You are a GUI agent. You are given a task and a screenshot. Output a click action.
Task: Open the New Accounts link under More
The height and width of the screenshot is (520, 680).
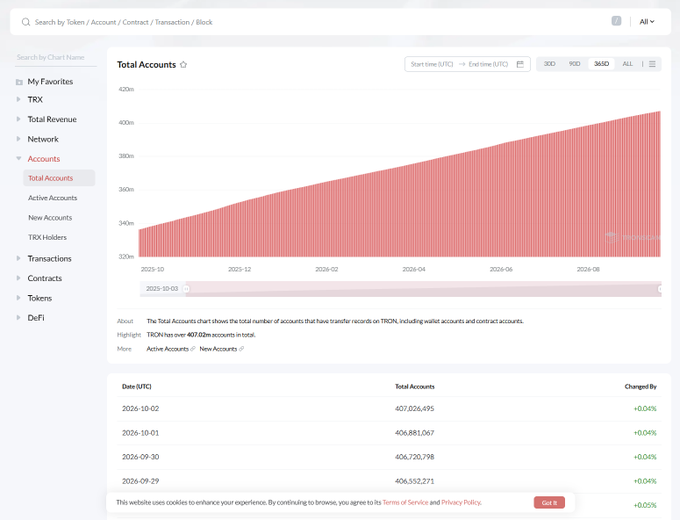pyautogui.click(x=218, y=349)
